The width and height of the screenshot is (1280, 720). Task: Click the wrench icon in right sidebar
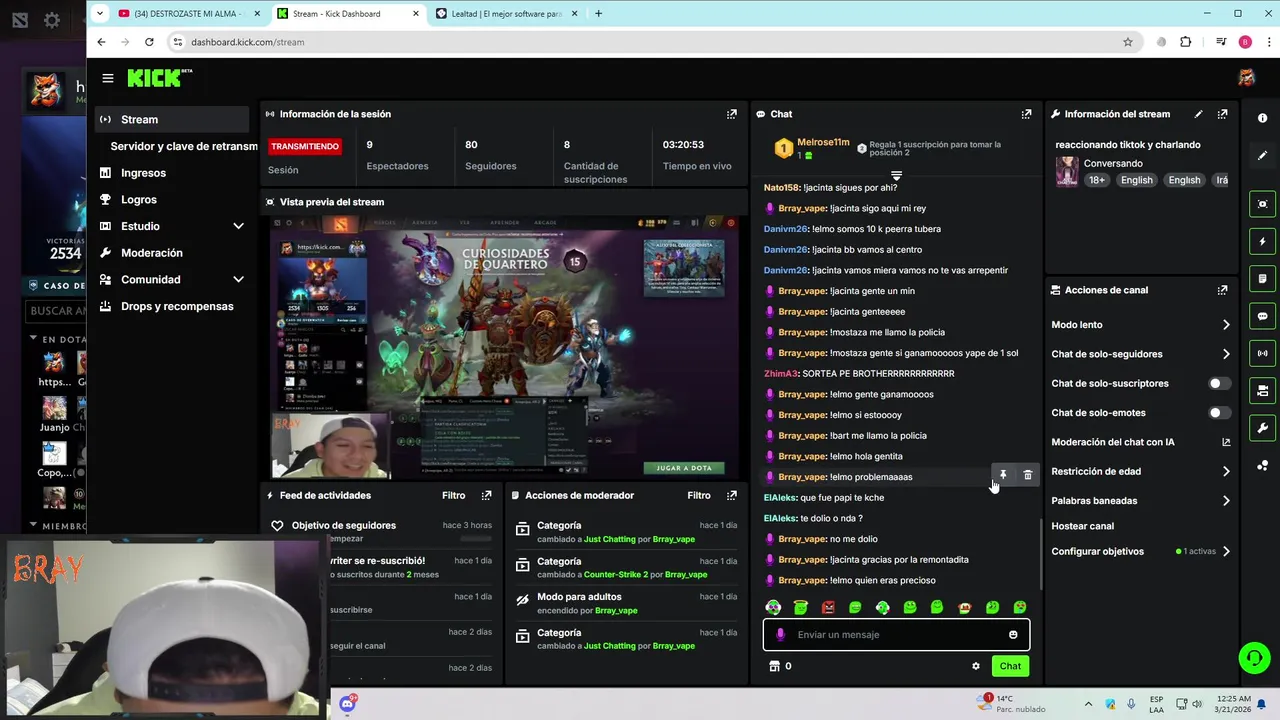coord(1262,428)
